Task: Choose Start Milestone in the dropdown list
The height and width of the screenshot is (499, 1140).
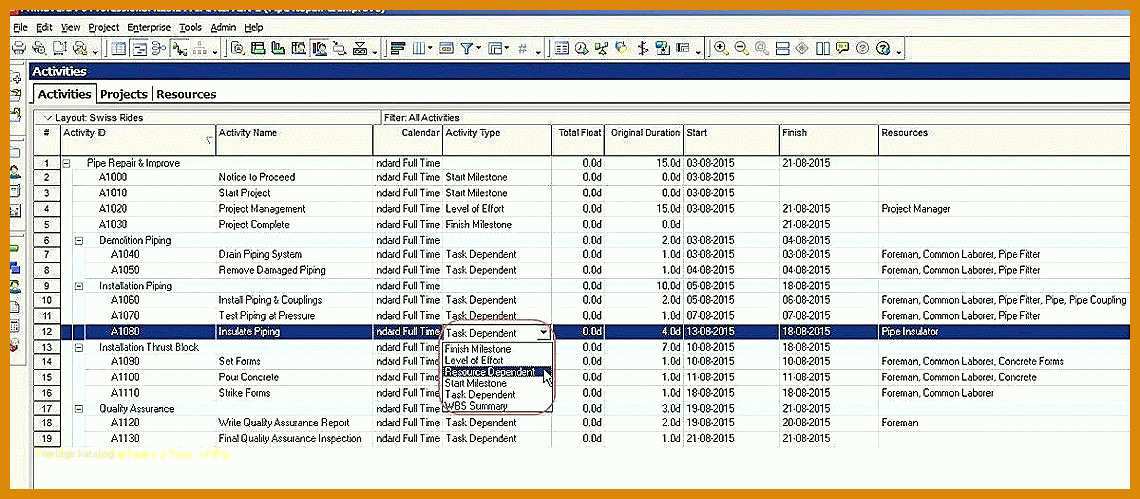Action: pos(475,383)
